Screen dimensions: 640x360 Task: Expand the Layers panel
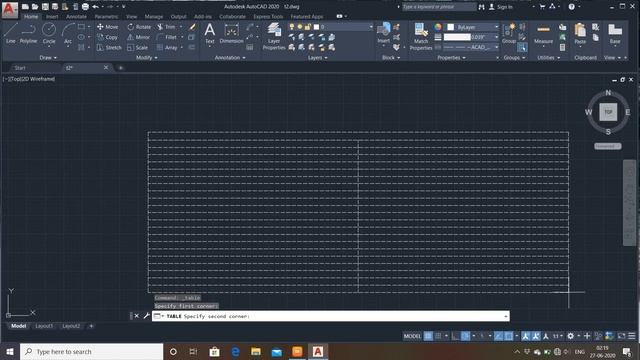318,58
